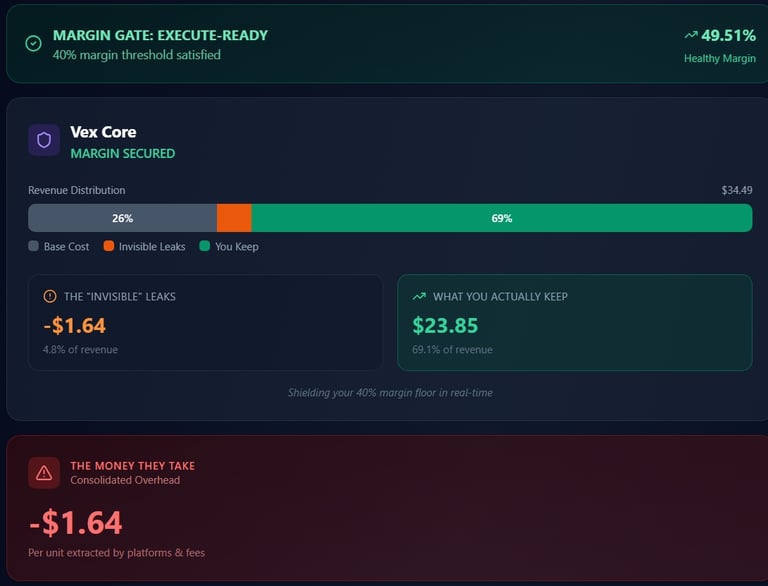Image resolution: width=768 pixels, height=586 pixels.
Task: Click the gray Base Cost legend swatch
Action: click(34, 246)
